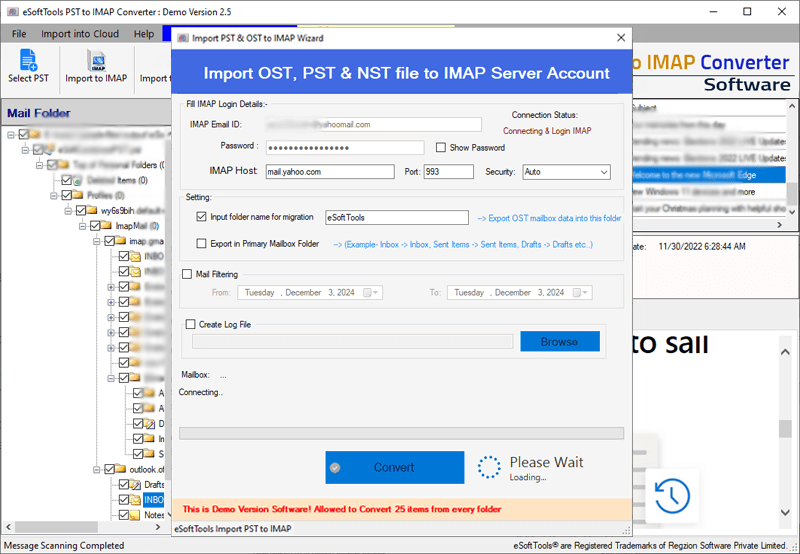Image resolution: width=800 pixels, height=554 pixels.
Task: Close the Import PST & OST to IMAP Wizard
Action: [621, 38]
